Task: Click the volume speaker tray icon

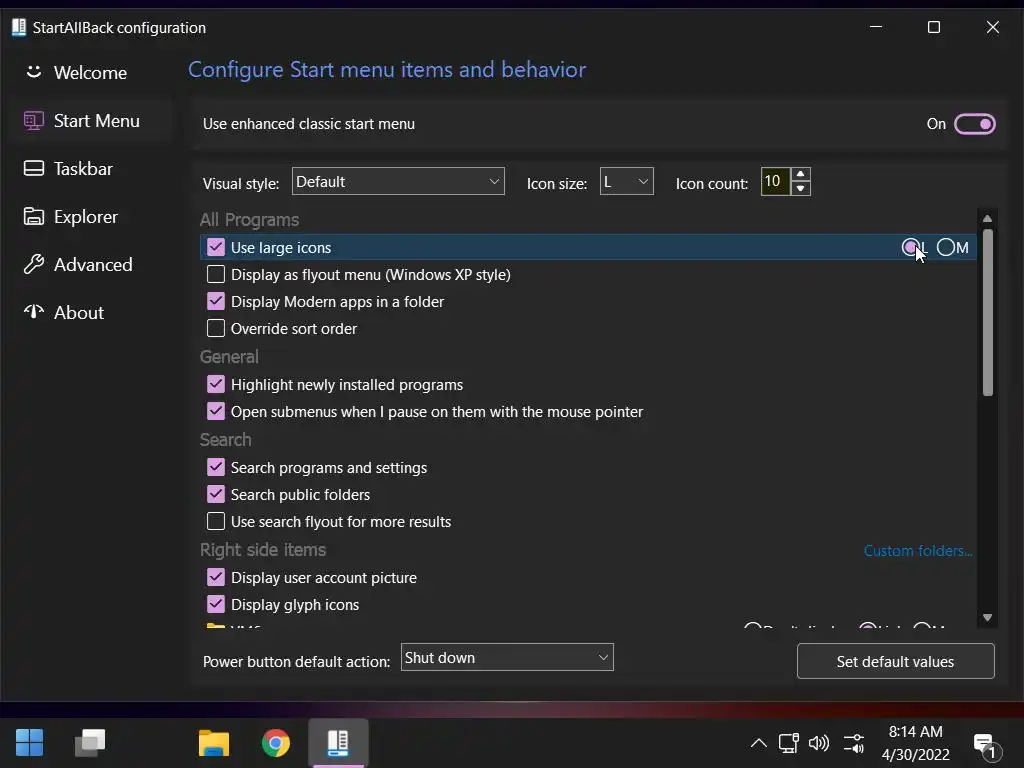Action: point(818,743)
